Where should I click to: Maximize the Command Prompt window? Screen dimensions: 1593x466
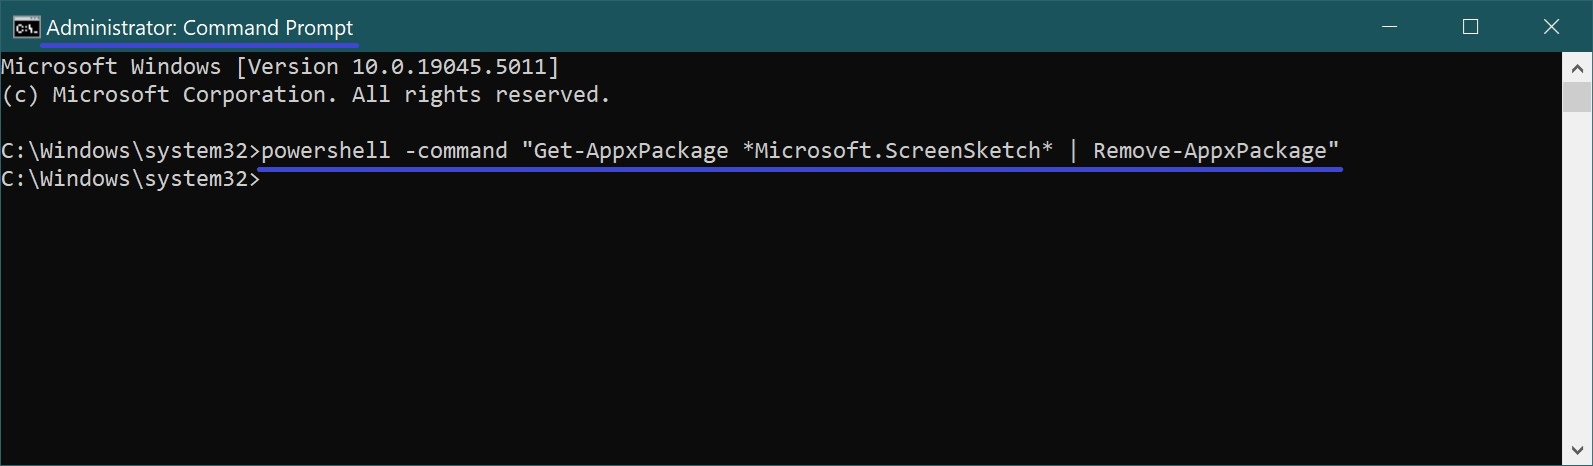[x=1470, y=27]
